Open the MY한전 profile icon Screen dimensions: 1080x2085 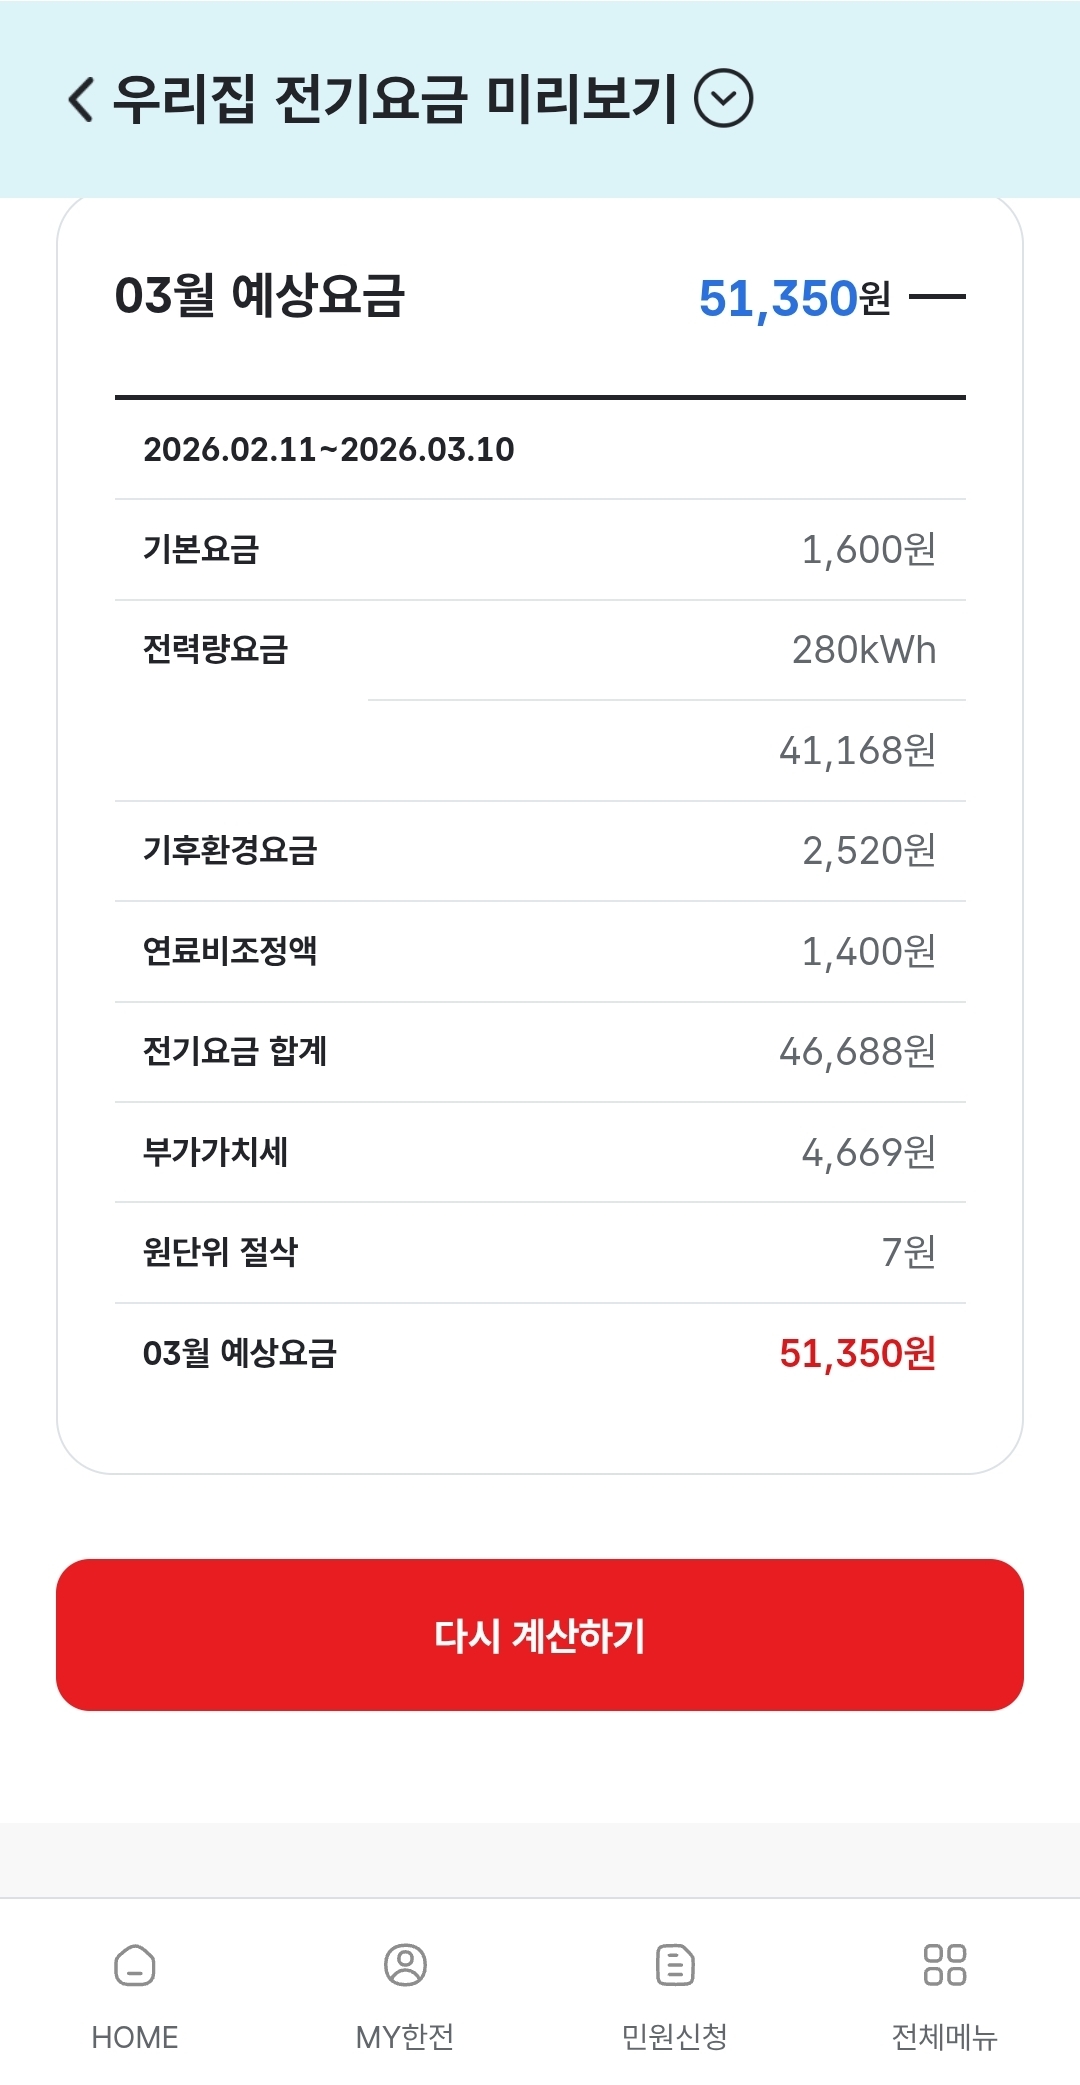[405, 1964]
